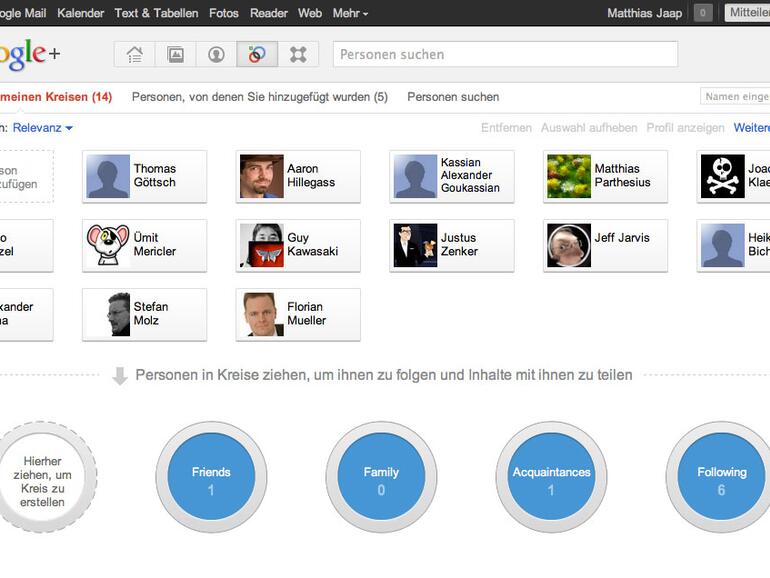Open the Home stream icon

pyautogui.click(x=135, y=55)
